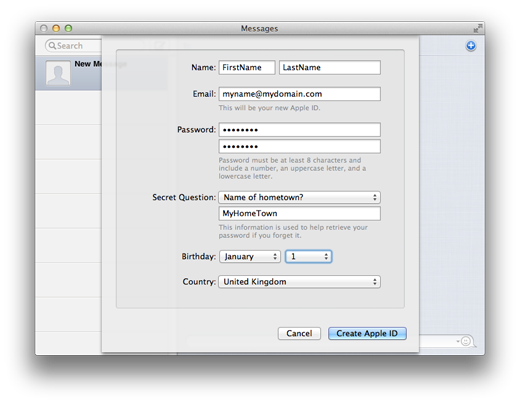Click the password confirmation field
Image resolution: width=520 pixels, height=404 pixels.
299,146
